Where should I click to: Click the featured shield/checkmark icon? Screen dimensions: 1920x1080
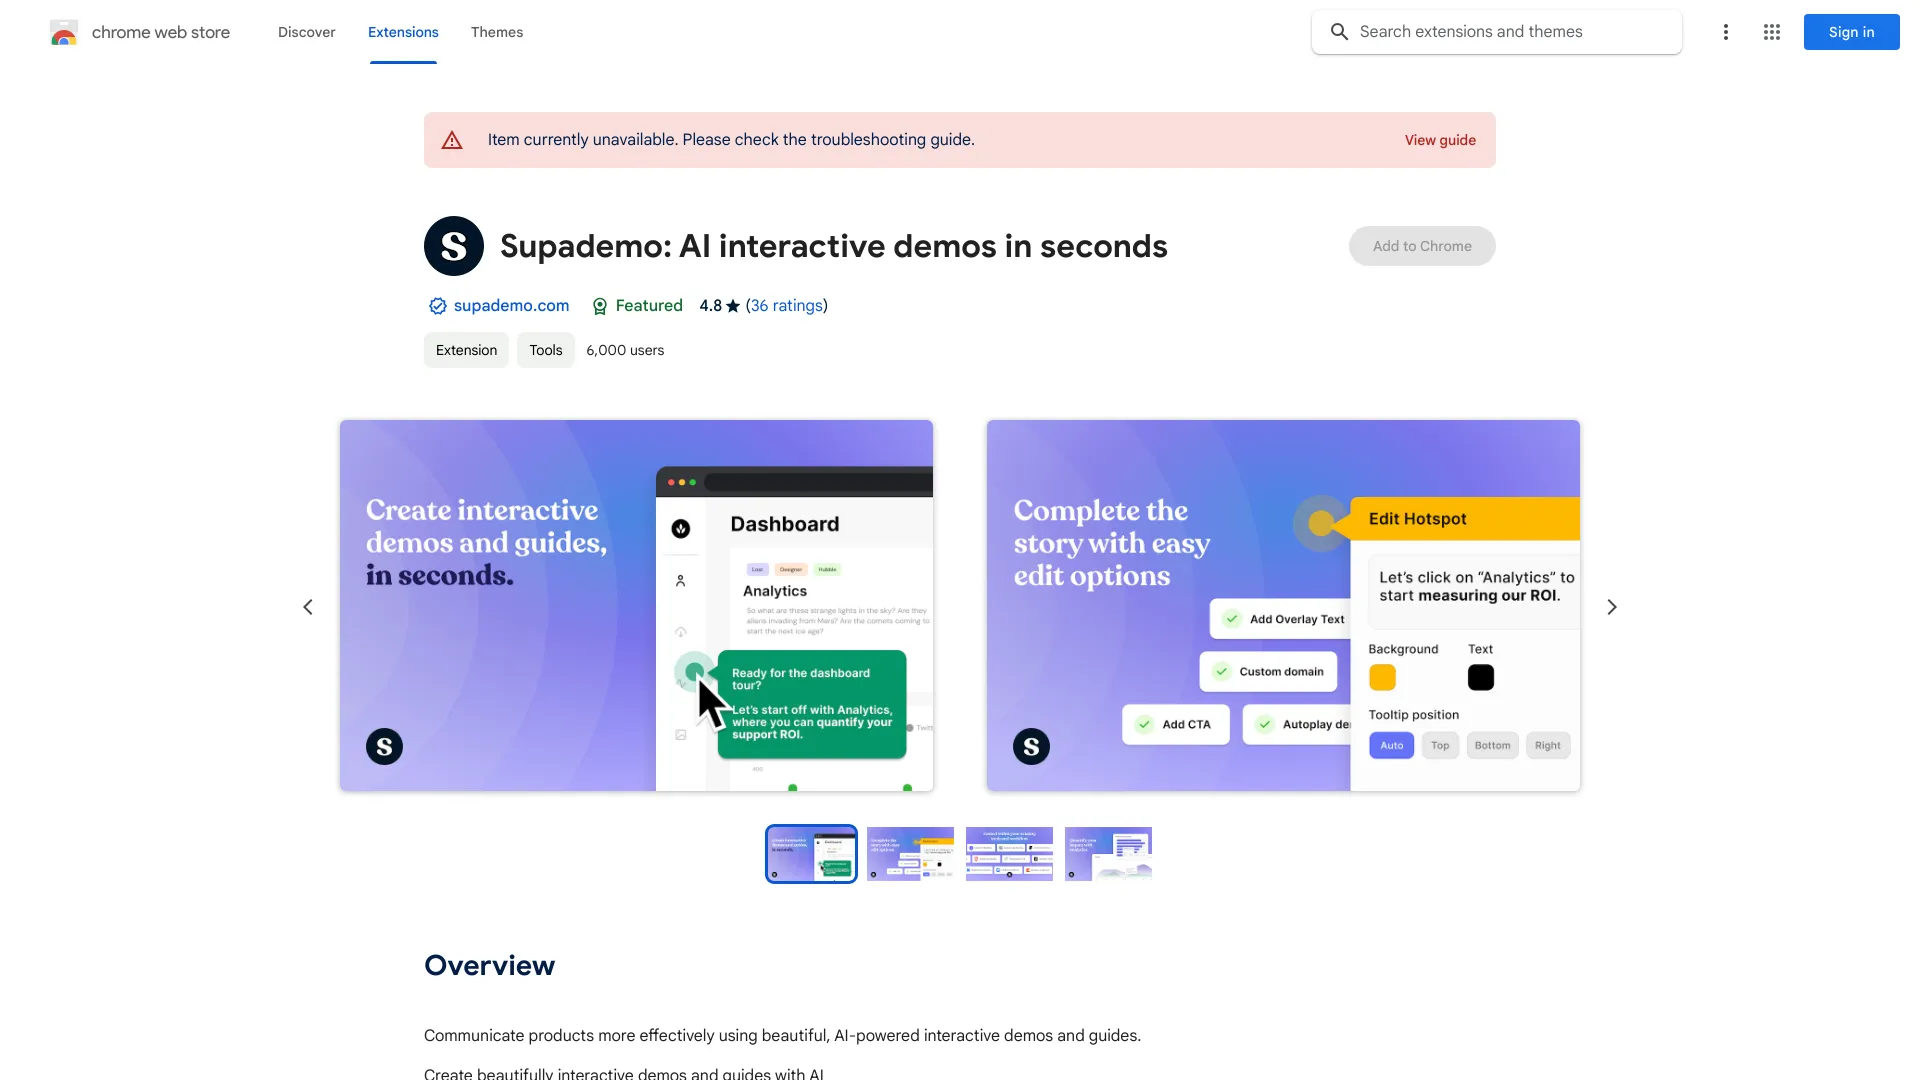tap(599, 306)
